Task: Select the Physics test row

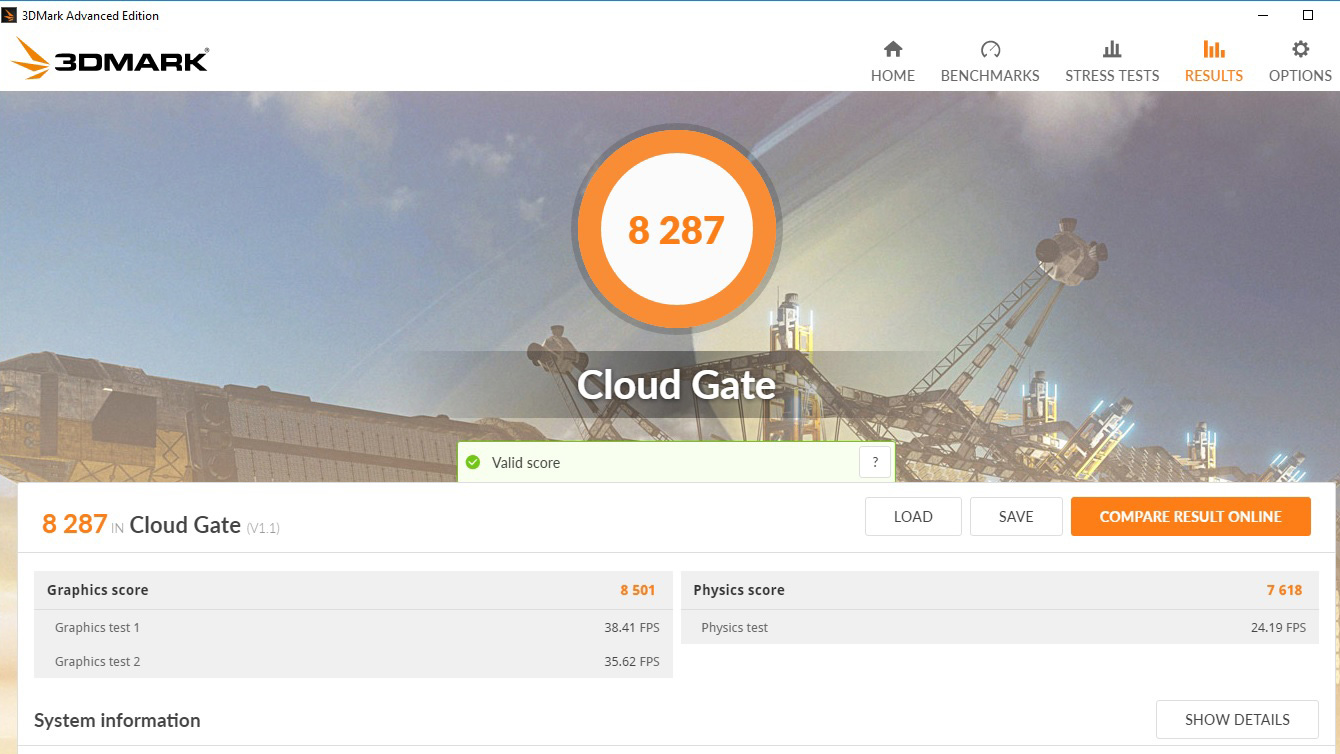Action: [x=1000, y=627]
